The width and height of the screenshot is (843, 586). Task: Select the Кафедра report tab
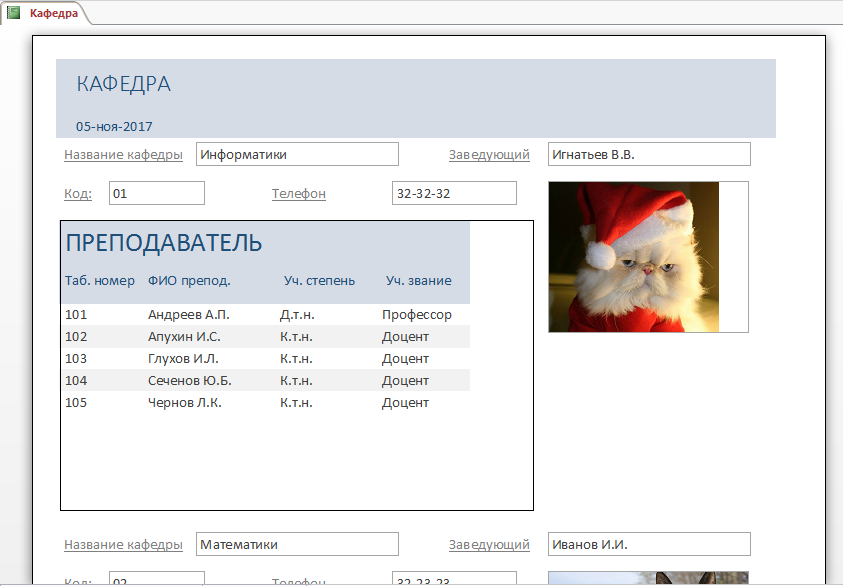(46, 13)
